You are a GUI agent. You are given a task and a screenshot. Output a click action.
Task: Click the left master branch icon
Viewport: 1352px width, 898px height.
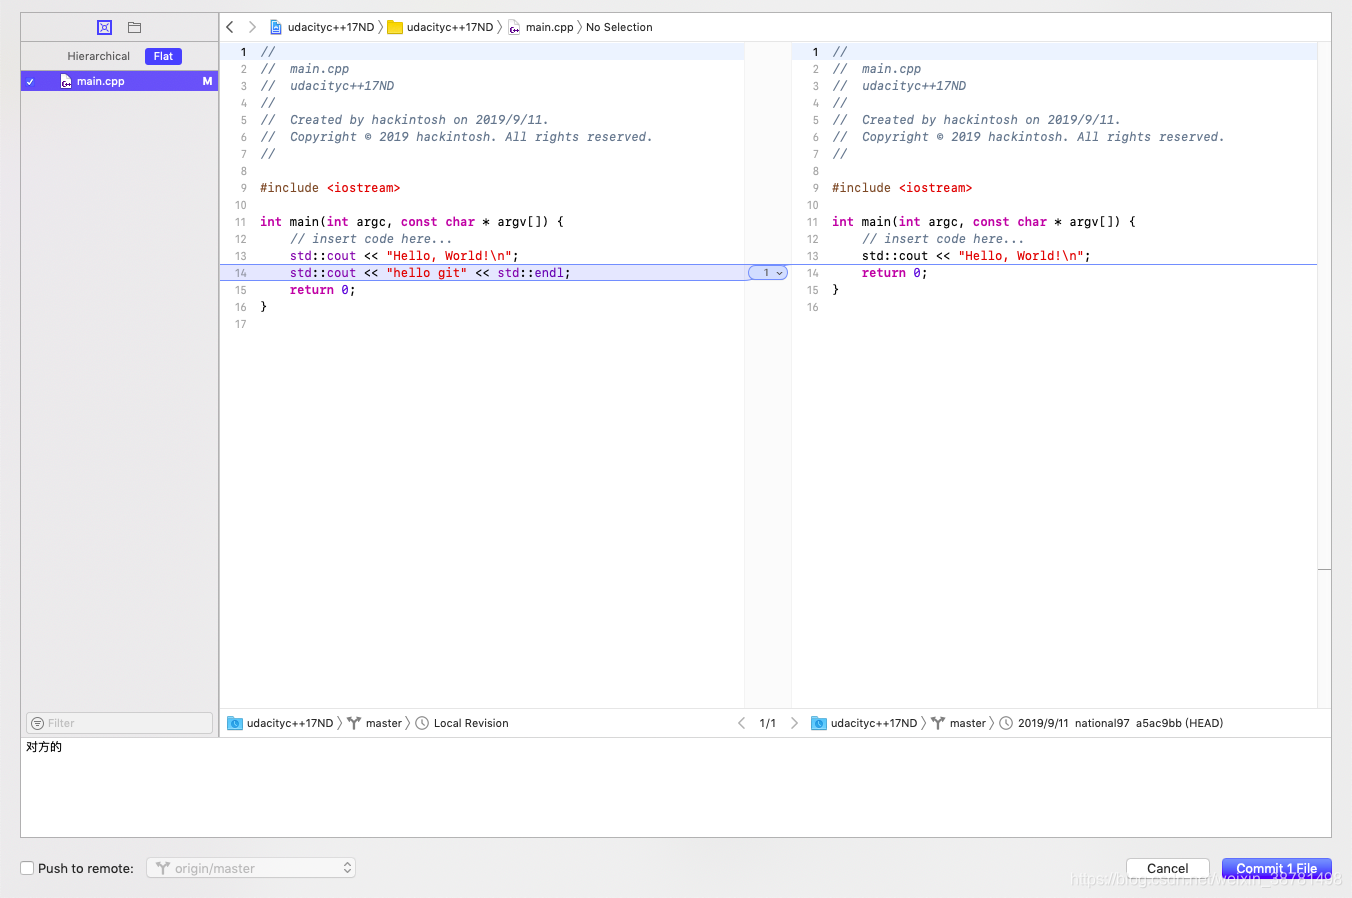coord(354,723)
